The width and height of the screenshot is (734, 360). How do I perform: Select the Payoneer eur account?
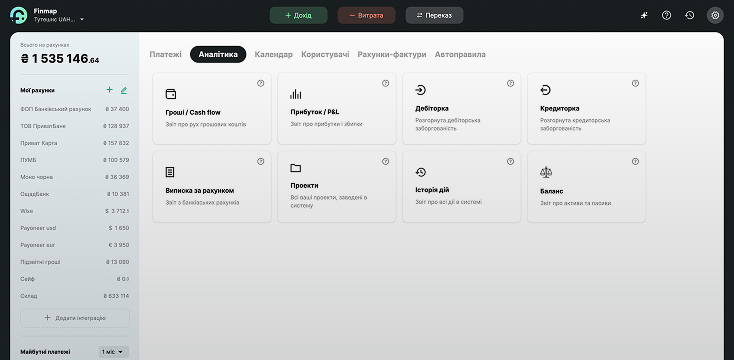coord(75,245)
